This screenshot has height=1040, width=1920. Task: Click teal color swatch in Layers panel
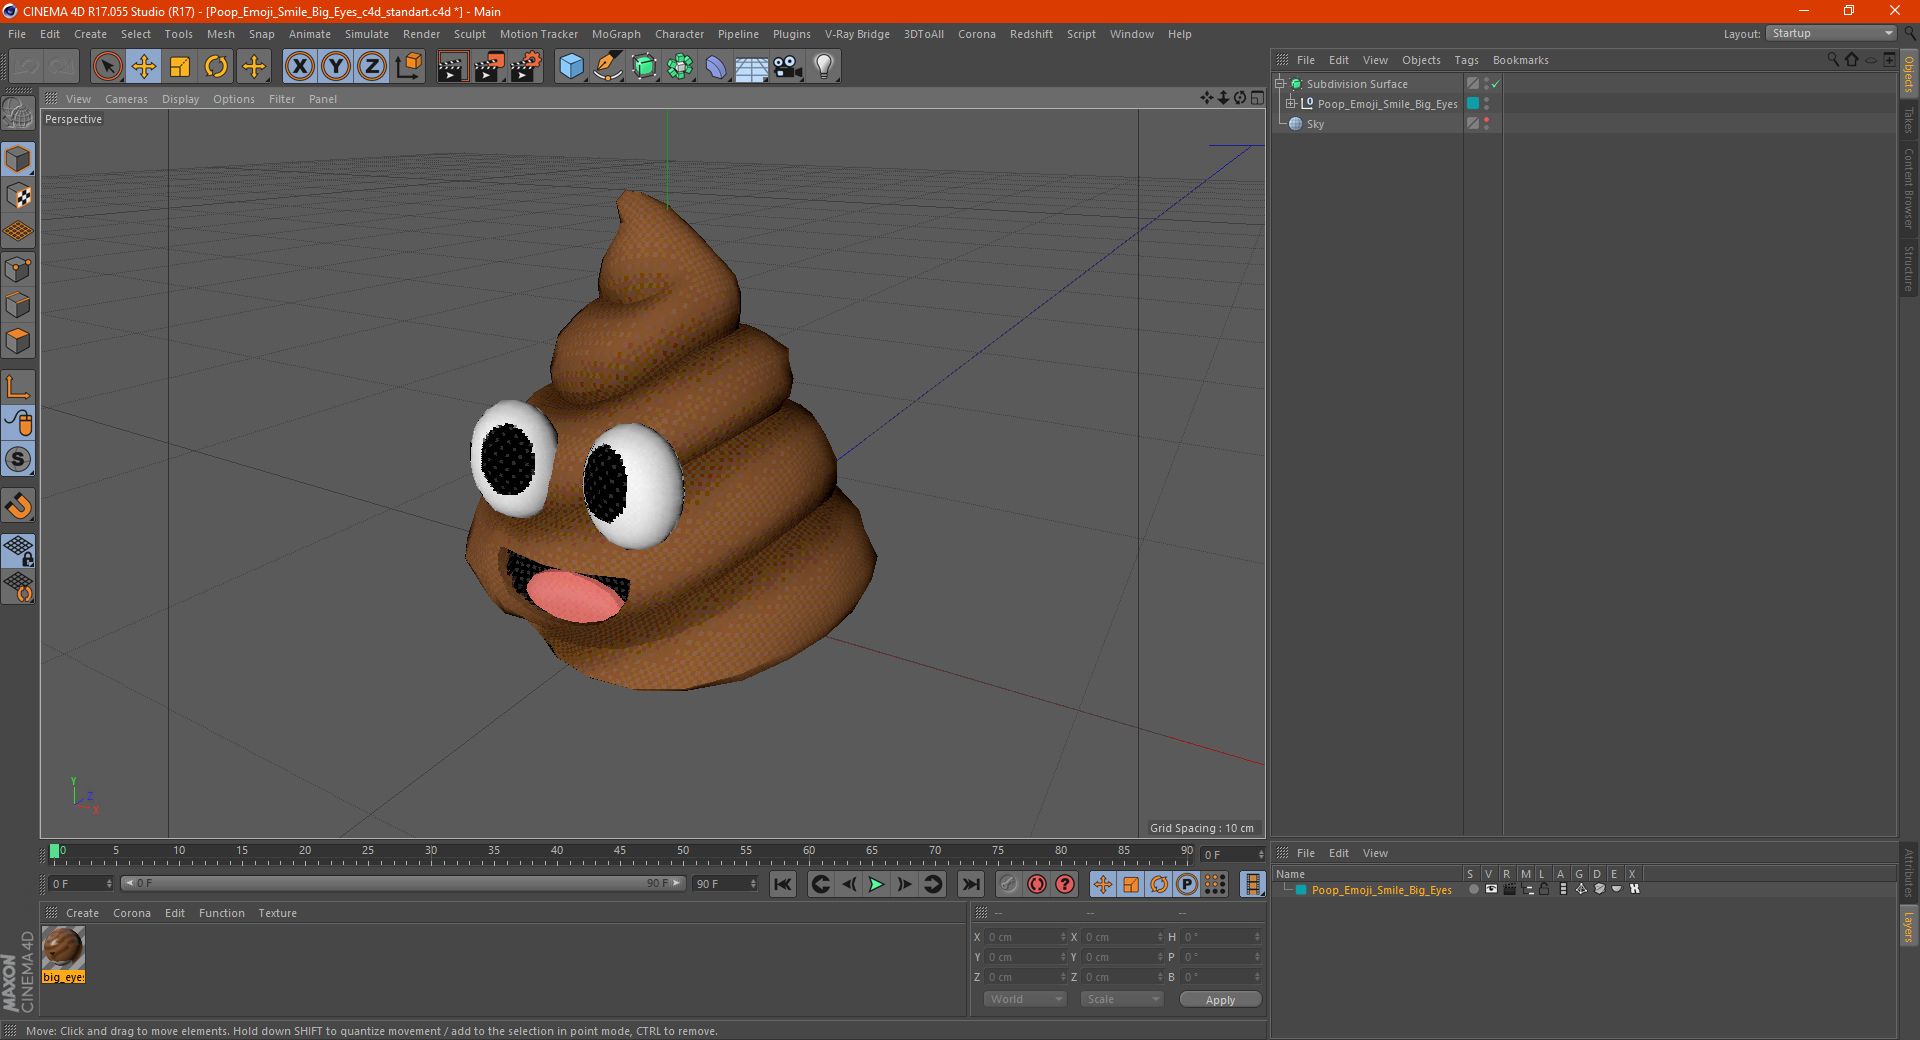(1301, 890)
